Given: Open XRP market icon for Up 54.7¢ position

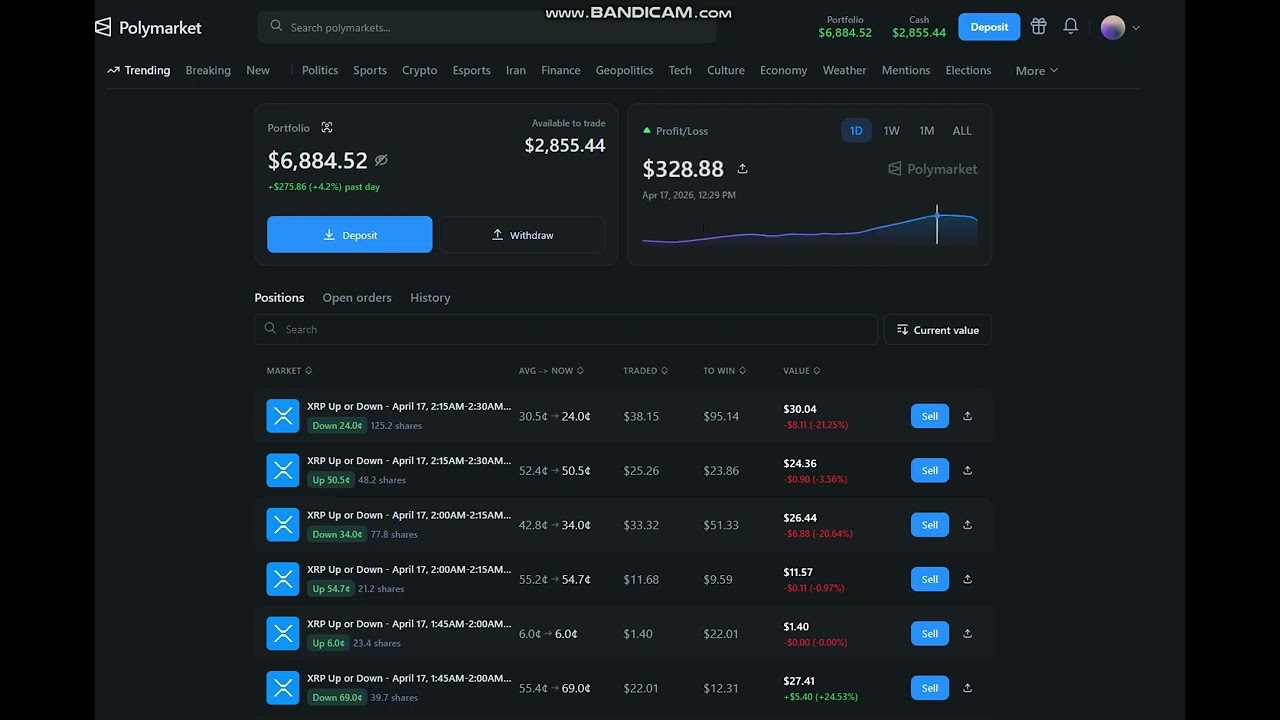Looking at the screenshot, I should pyautogui.click(x=283, y=579).
